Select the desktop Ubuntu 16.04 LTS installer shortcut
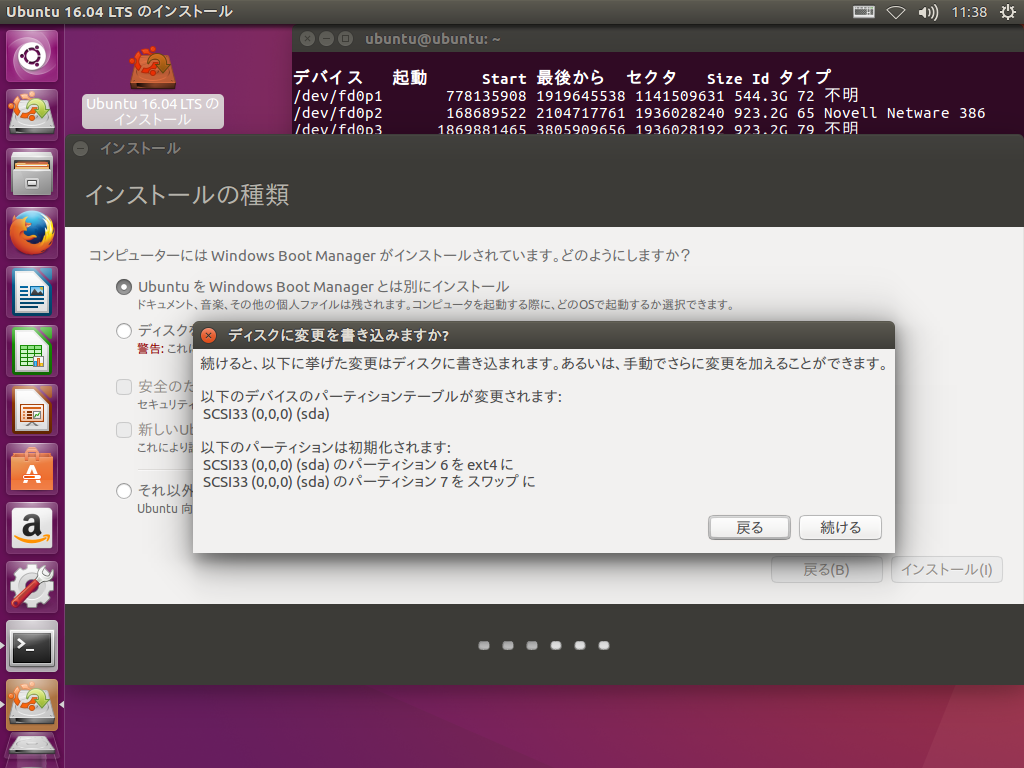The image size is (1024, 768). pos(152,87)
